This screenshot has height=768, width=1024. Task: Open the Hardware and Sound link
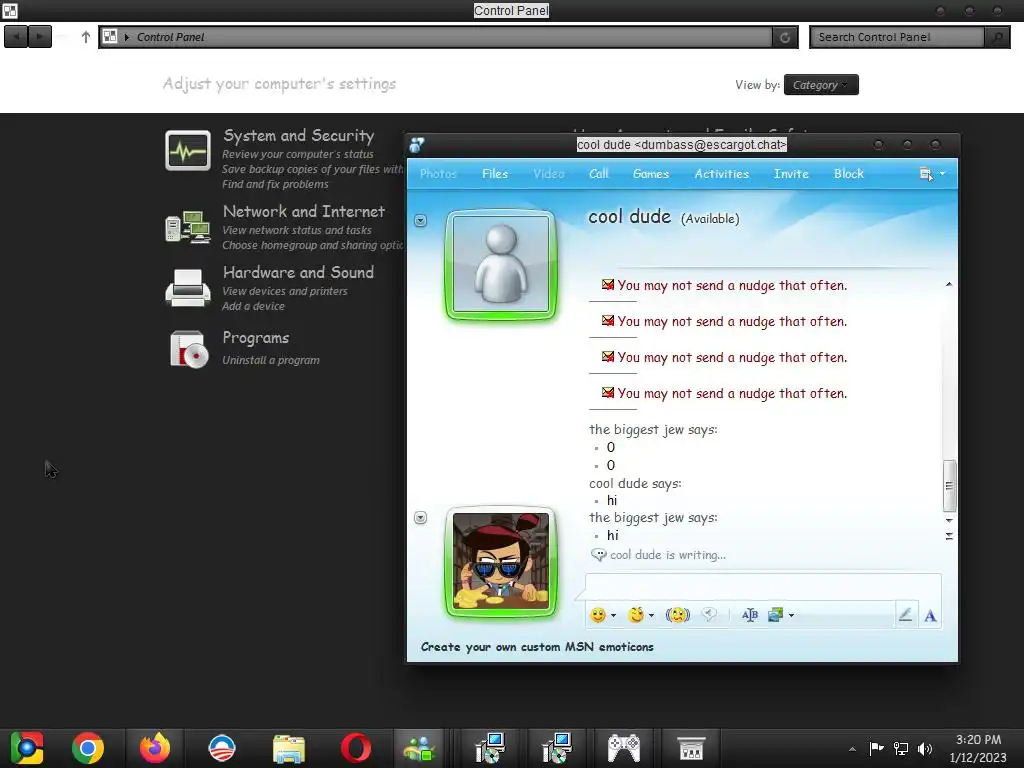298,272
